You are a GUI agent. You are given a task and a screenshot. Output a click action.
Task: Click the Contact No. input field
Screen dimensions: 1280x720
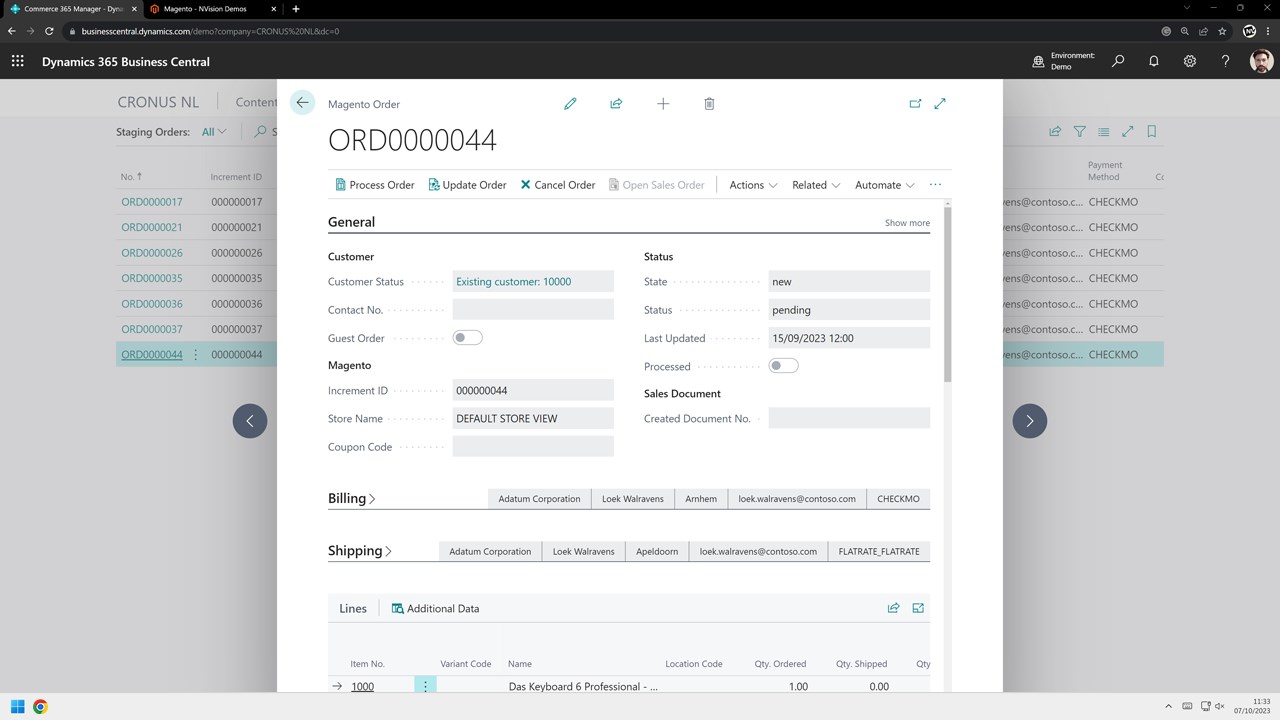tap(533, 310)
